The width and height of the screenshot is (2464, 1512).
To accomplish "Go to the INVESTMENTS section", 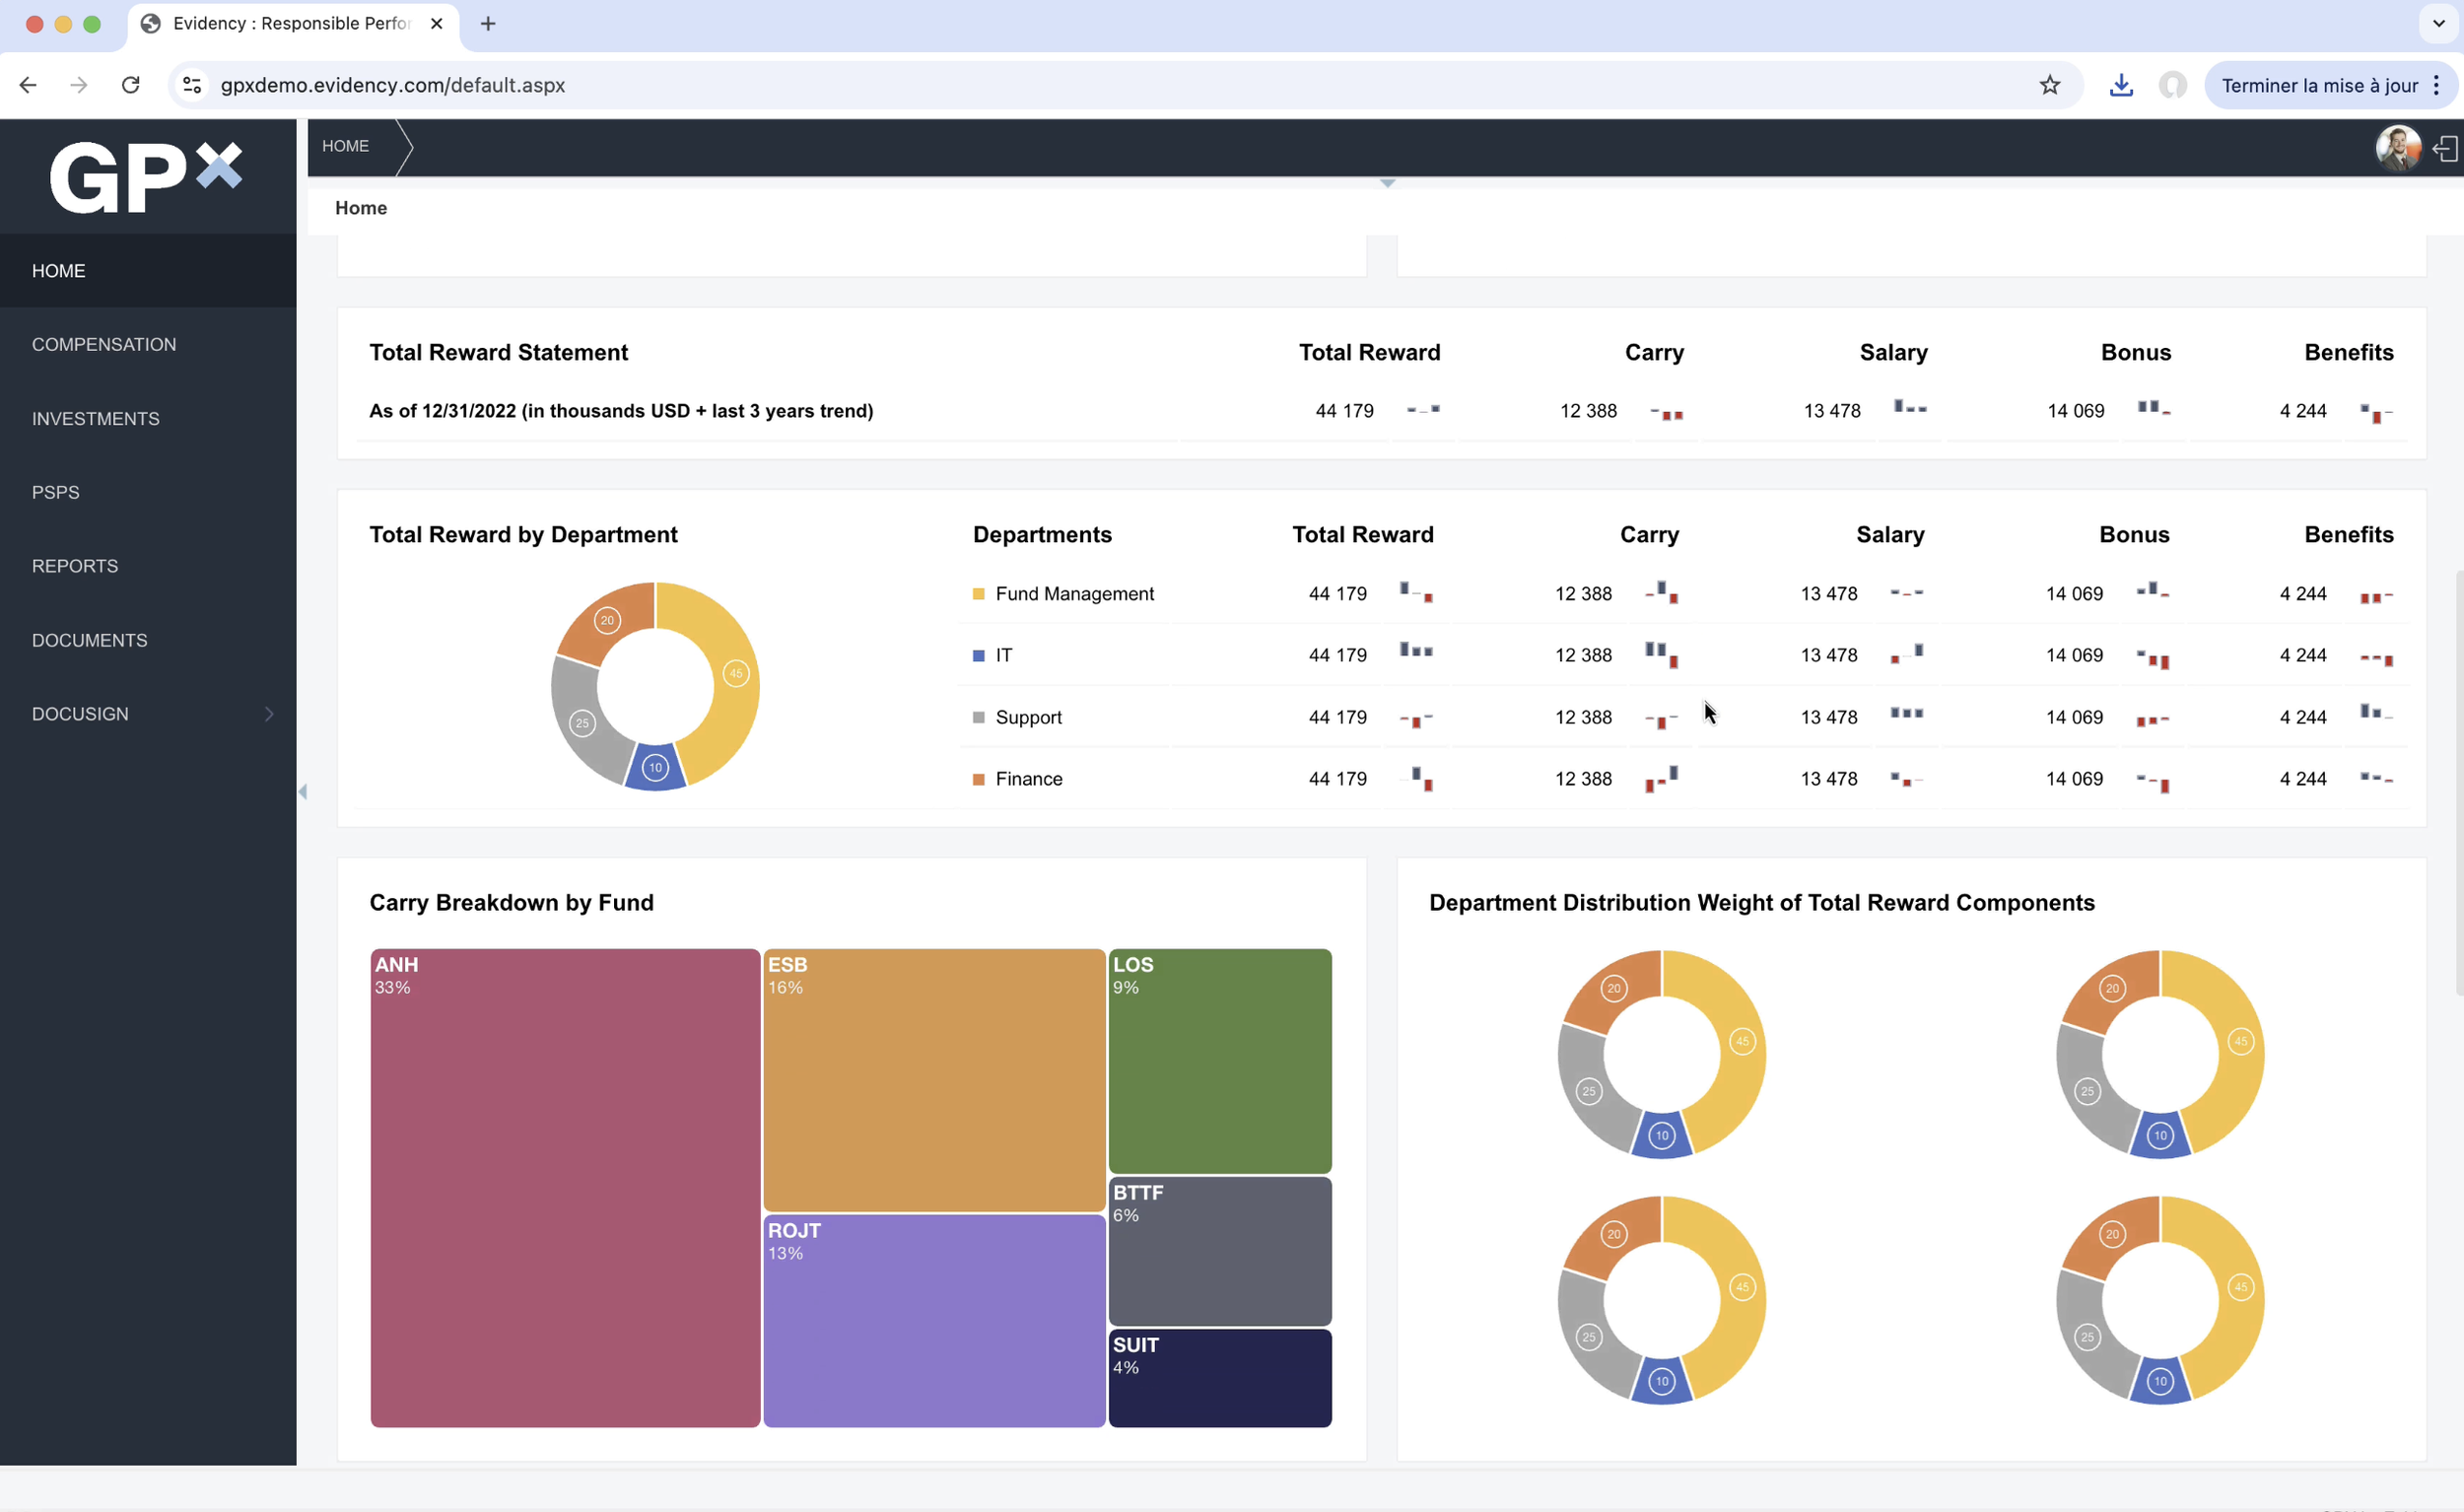I will pos(96,419).
